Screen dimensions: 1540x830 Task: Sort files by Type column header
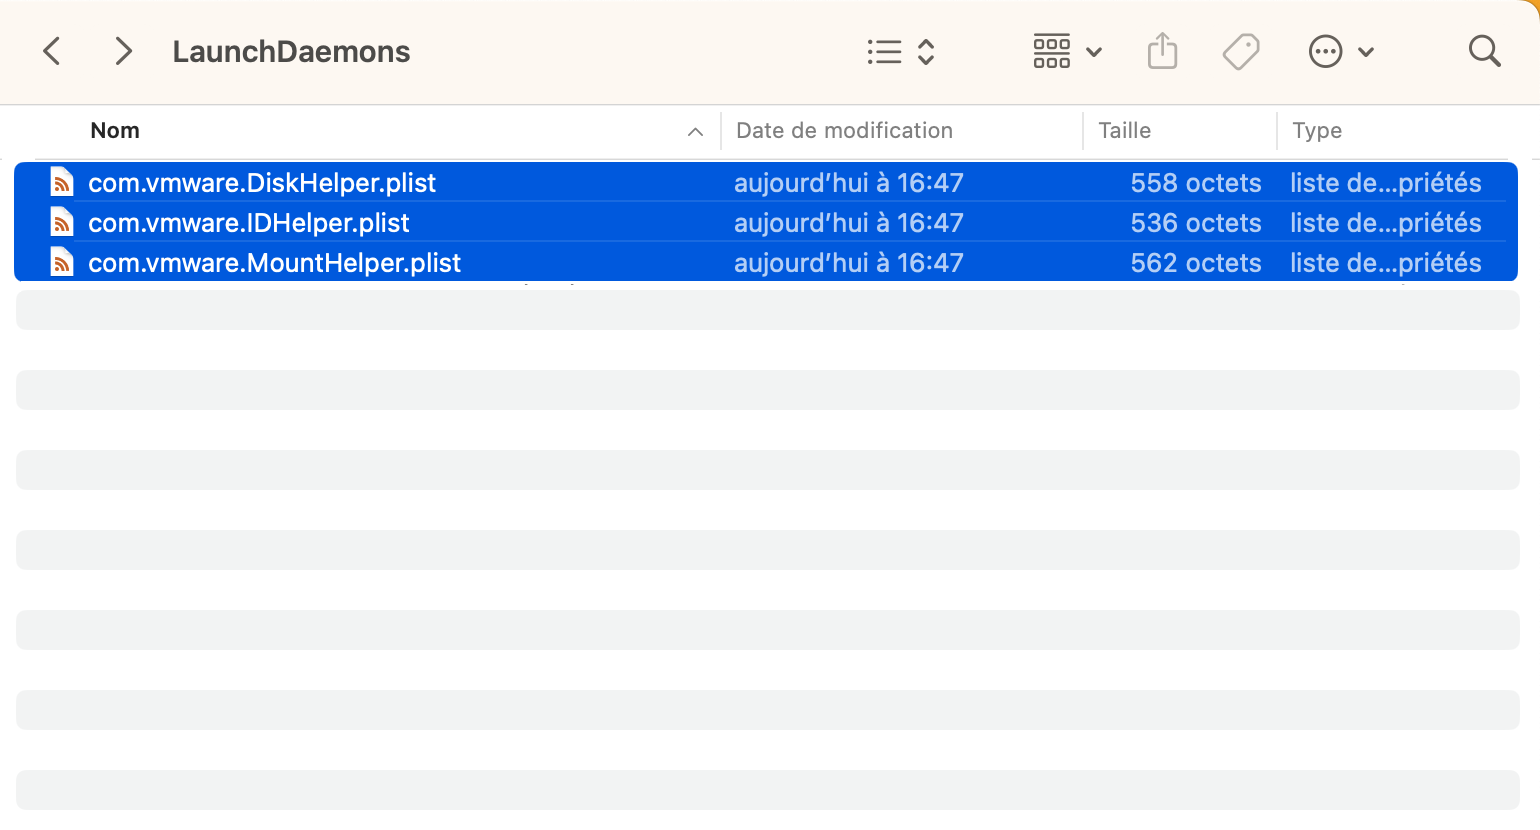point(1316,131)
